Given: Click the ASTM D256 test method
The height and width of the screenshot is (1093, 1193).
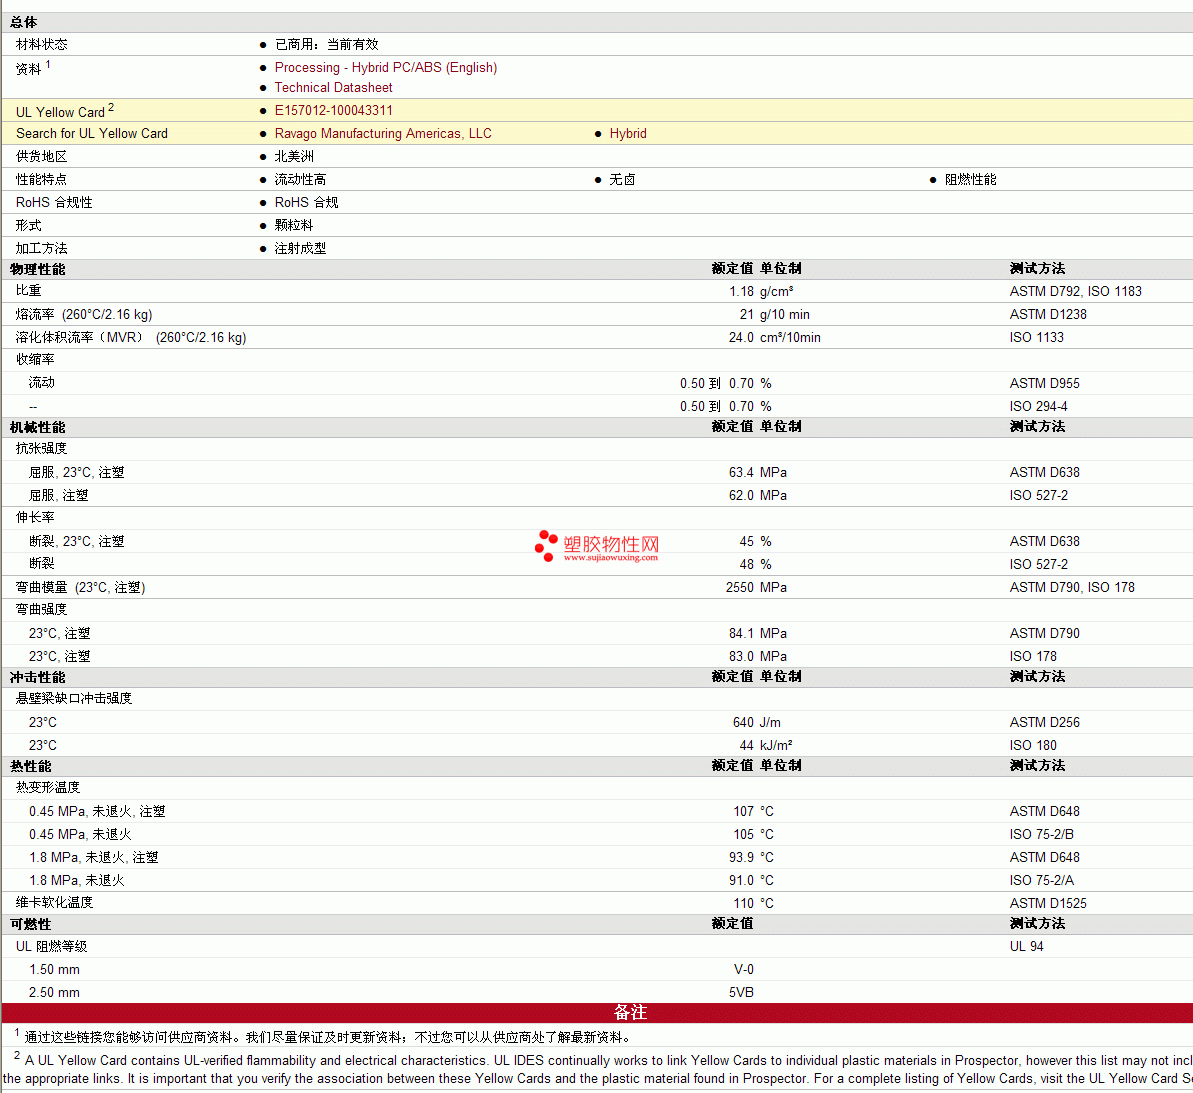Looking at the screenshot, I should tap(1044, 723).
